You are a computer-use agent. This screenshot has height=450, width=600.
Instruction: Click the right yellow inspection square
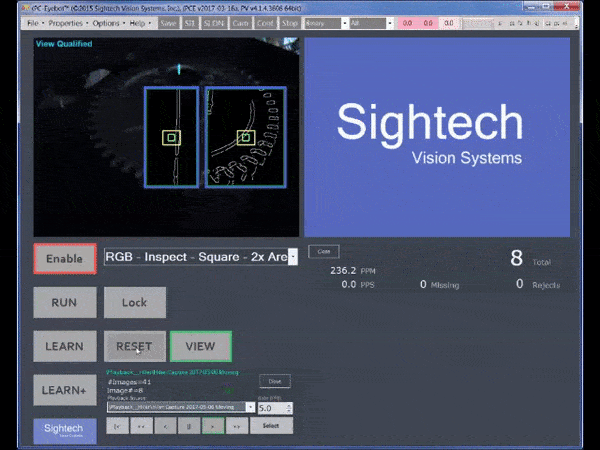(x=246, y=138)
